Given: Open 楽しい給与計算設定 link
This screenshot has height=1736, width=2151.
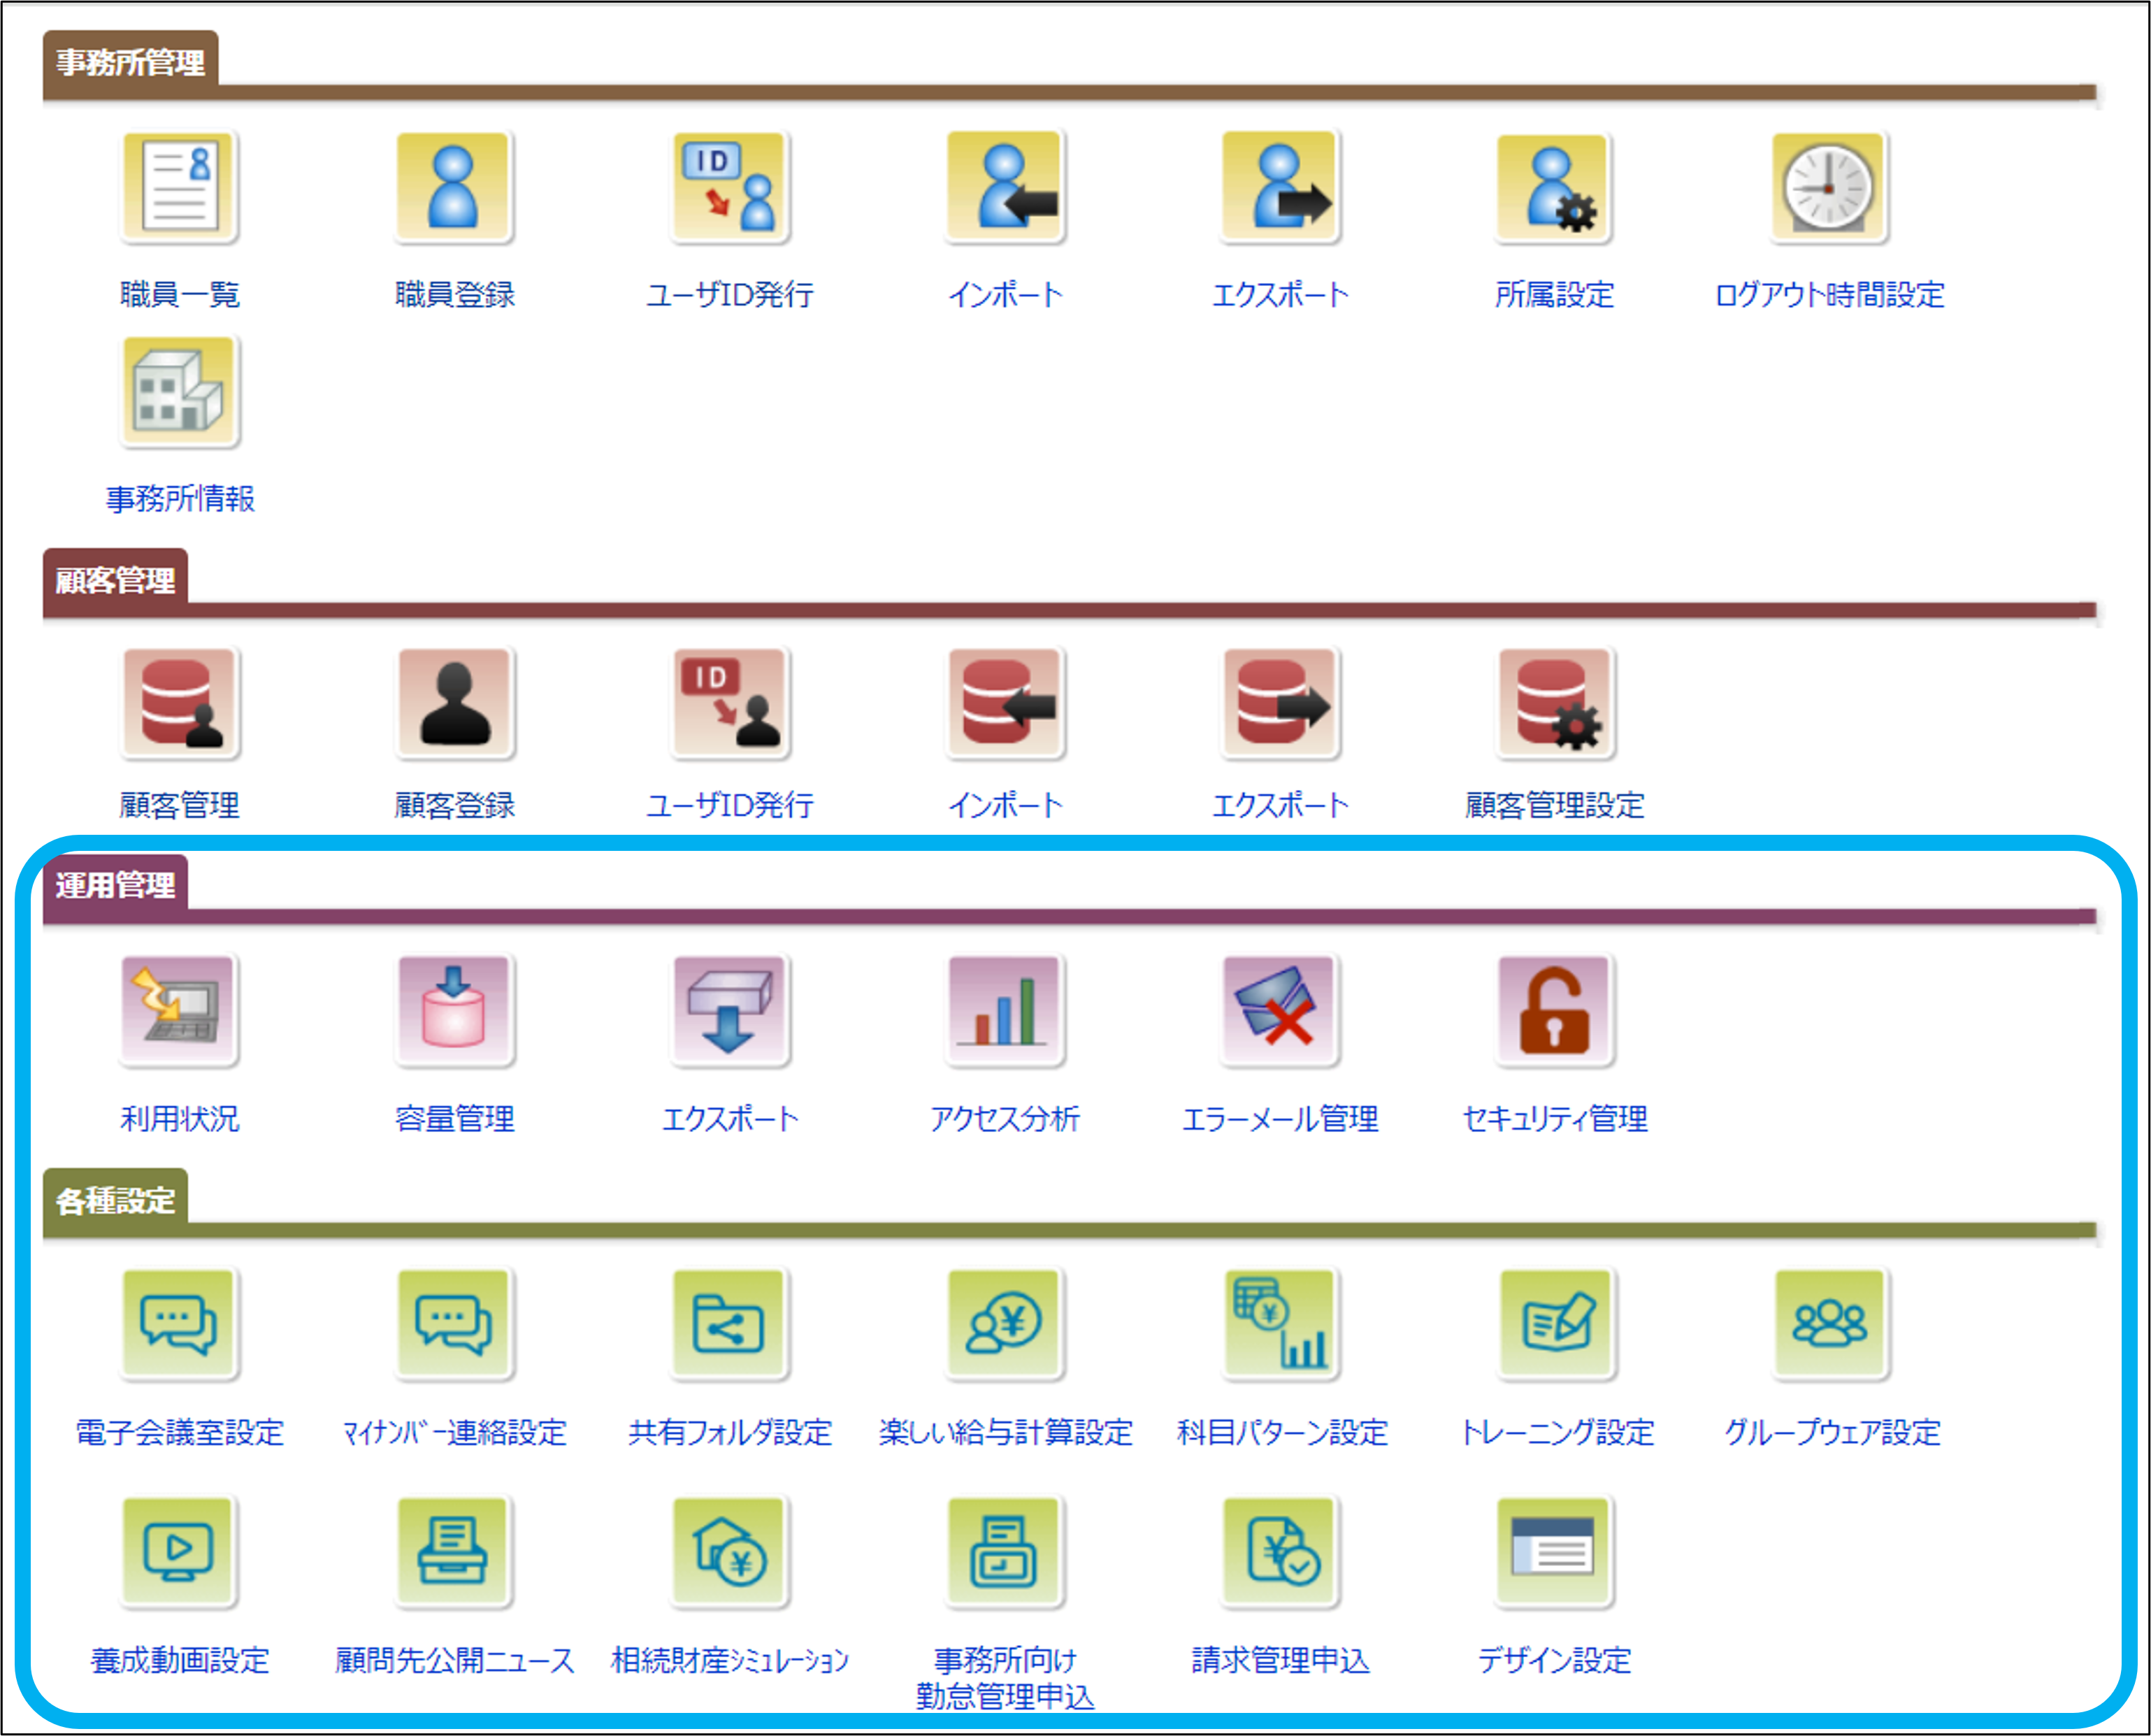Looking at the screenshot, I should click(x=1005, y=1432).
